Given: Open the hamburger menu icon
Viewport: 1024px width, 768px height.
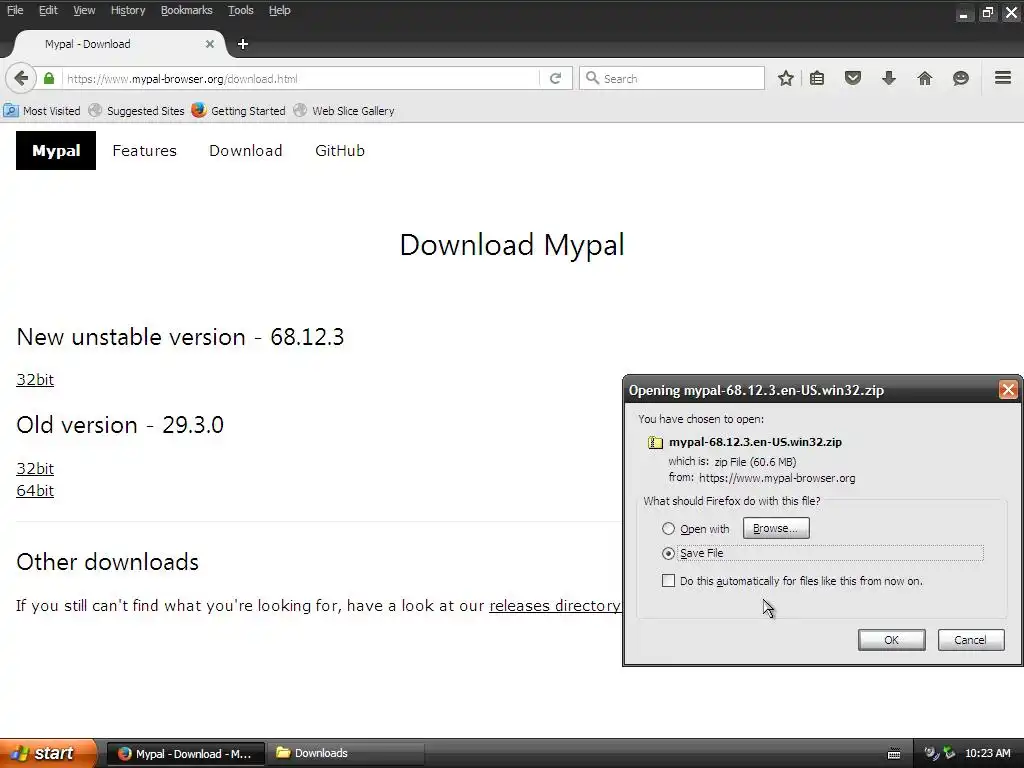Looking at the screenshot, I should 1003,78.
